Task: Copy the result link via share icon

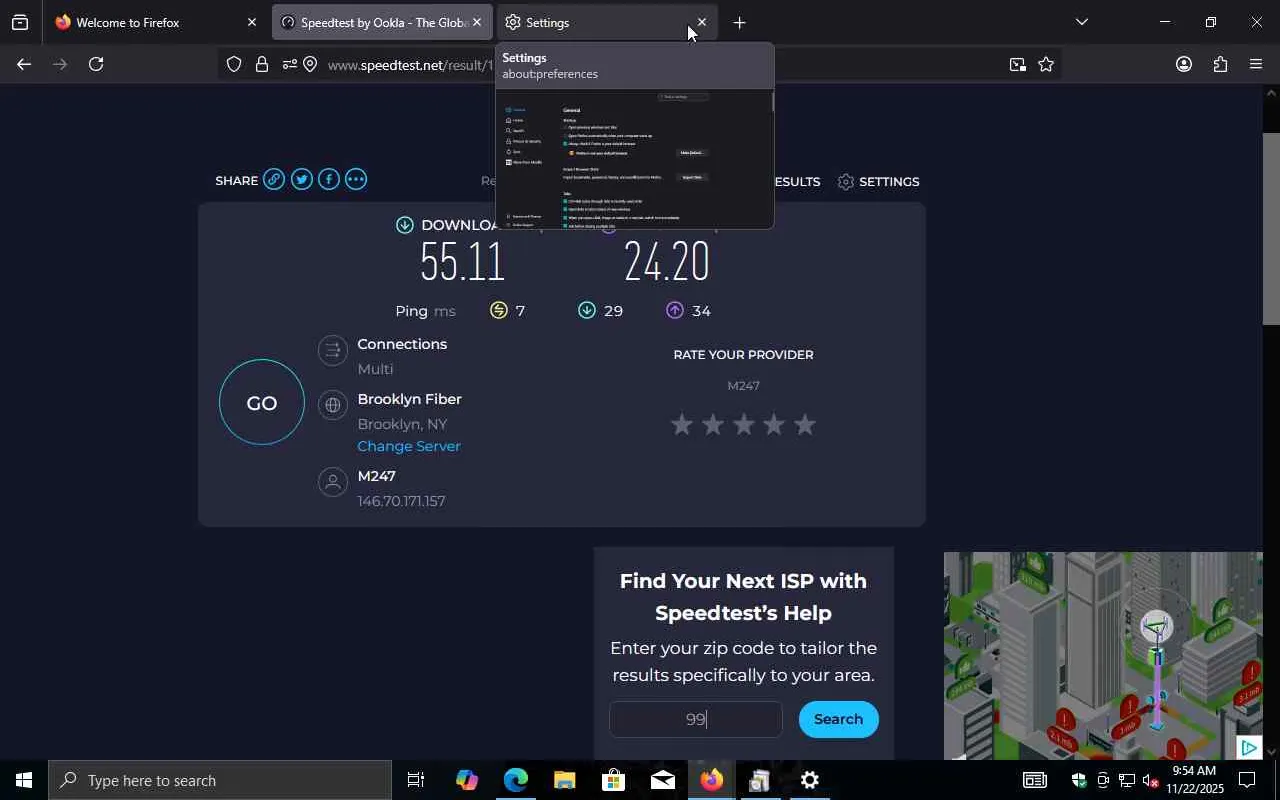Action: coord(274,180)
